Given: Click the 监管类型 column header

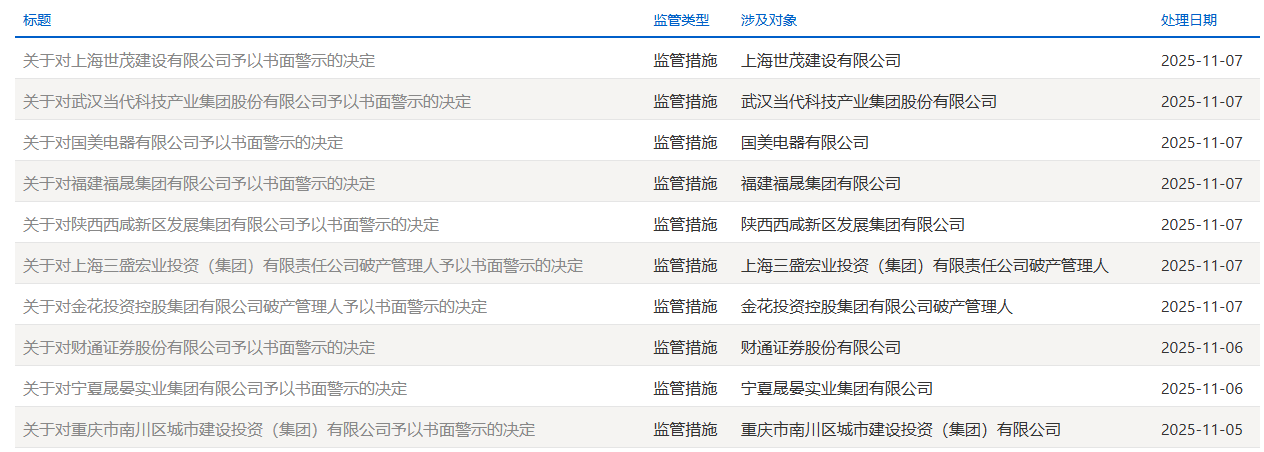Looking at the screenshot, I should pyautogui.click(x=681, y=20).
